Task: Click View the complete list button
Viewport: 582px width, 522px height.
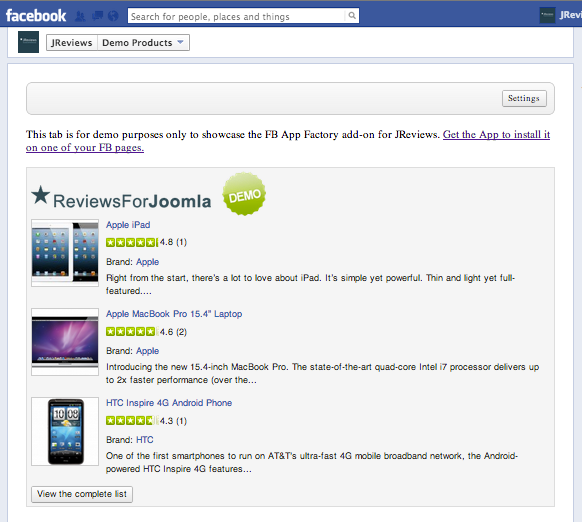Action: tap(82, 494)
